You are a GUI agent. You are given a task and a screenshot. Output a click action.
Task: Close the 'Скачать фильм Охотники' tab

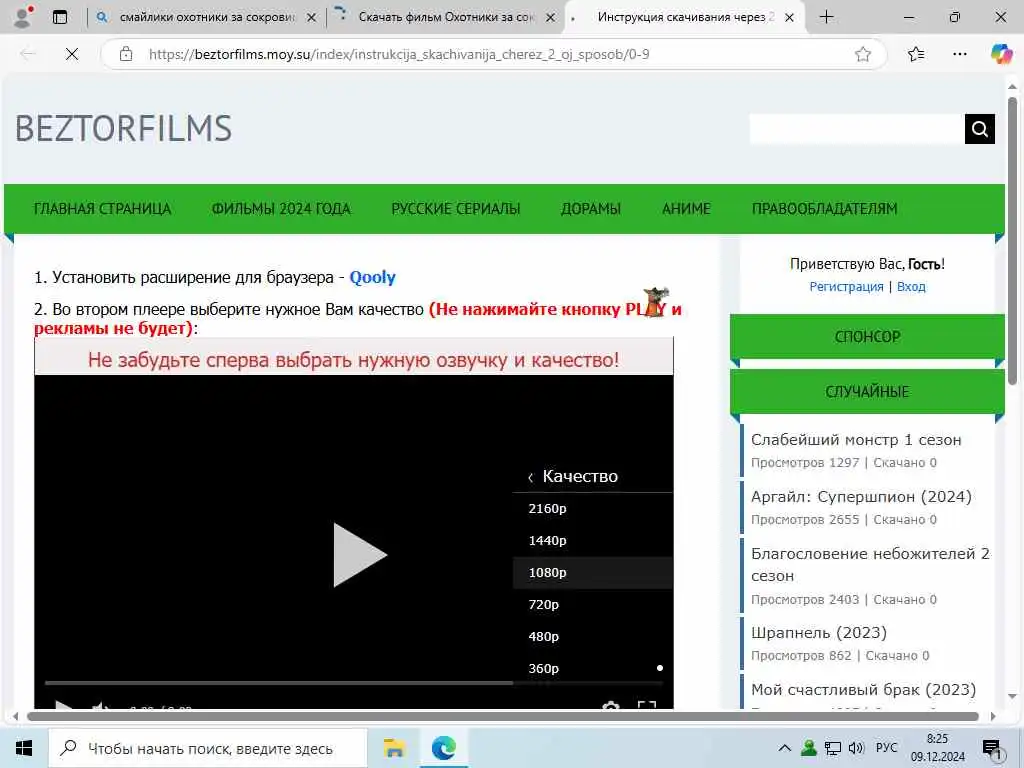pos(551,18)
